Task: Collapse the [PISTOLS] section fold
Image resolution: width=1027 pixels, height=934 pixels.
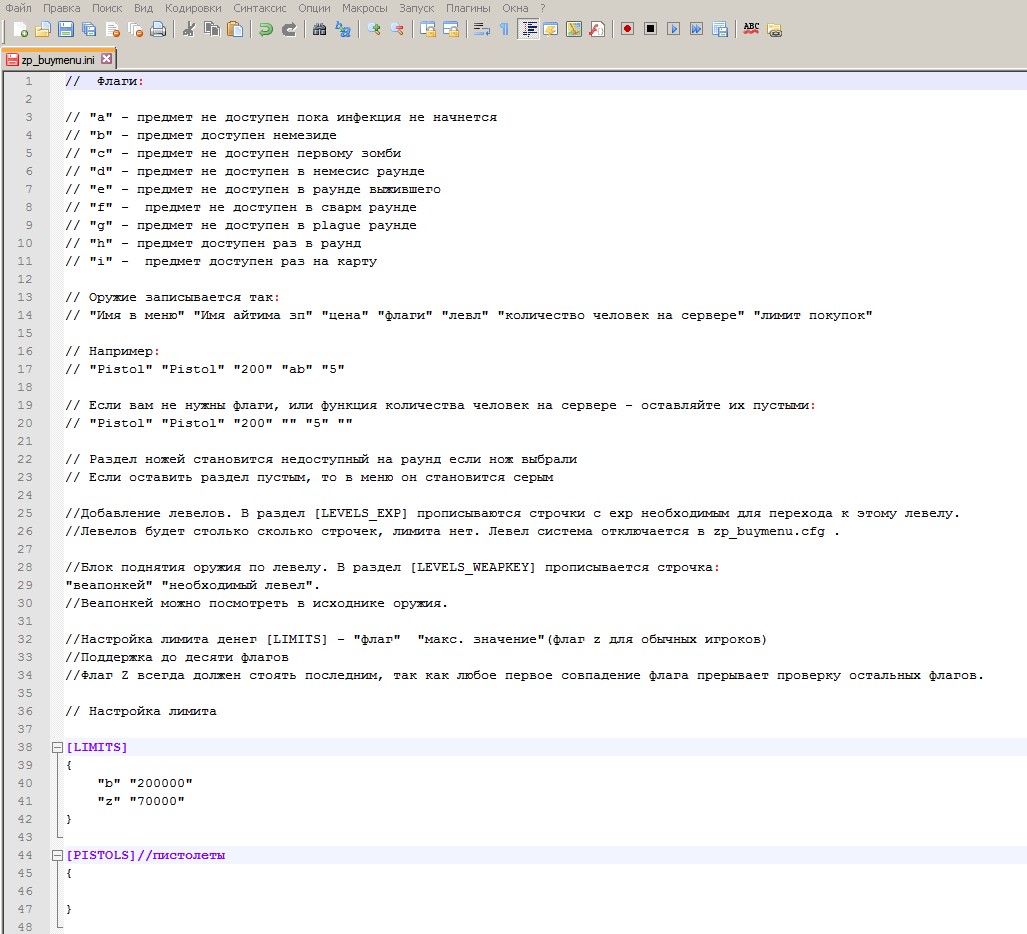Action: [x=57, y=855]
